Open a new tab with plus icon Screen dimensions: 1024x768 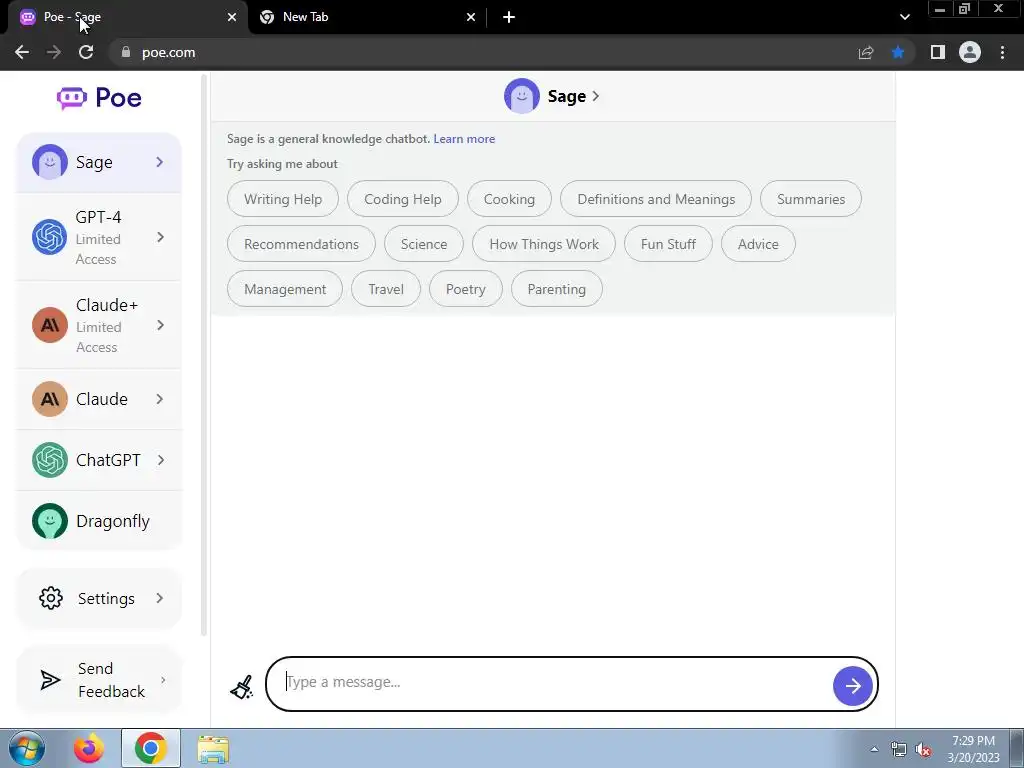tap(509, 17)
